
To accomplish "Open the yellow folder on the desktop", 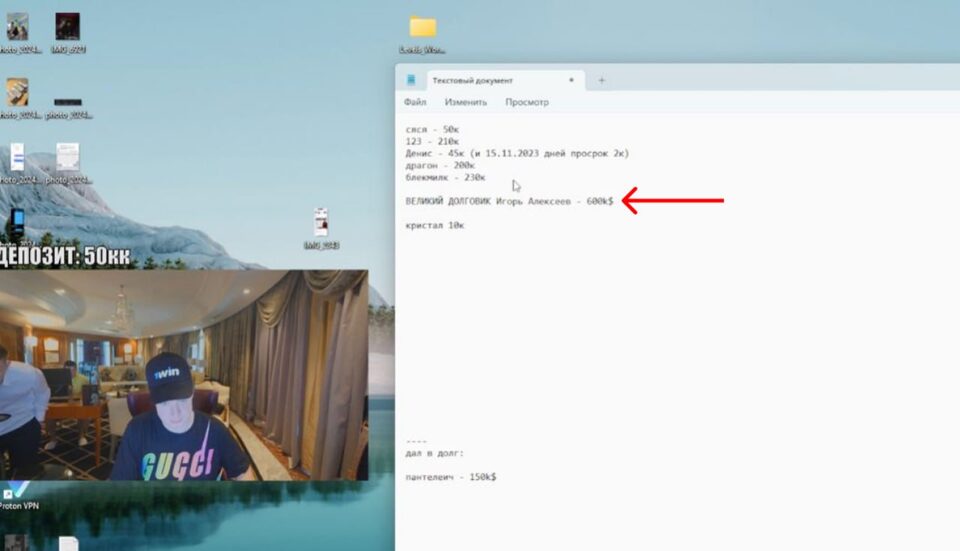I will click(423, 27).
